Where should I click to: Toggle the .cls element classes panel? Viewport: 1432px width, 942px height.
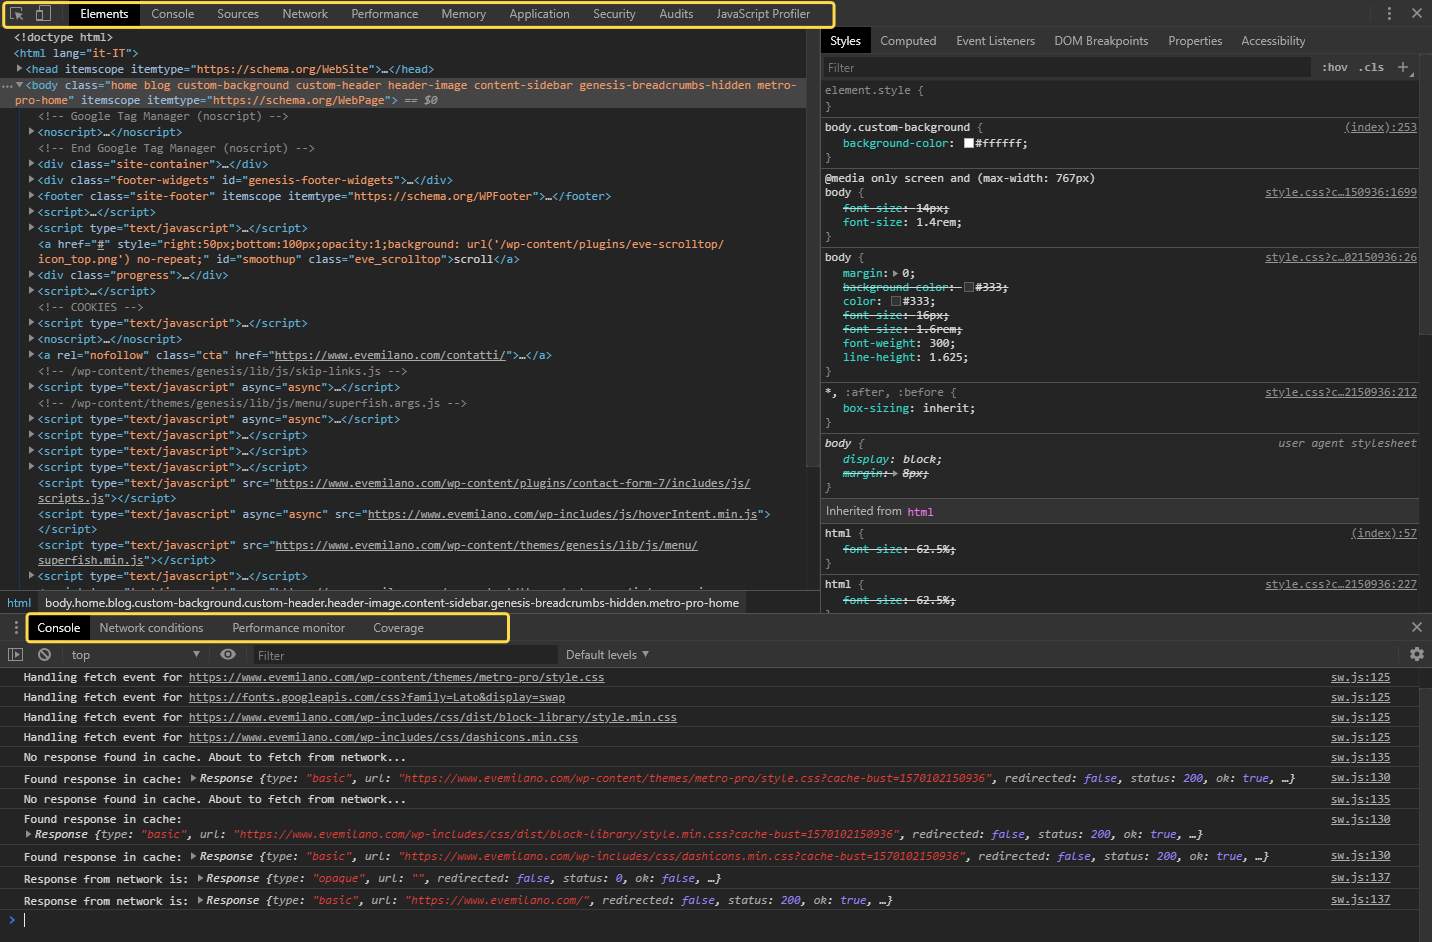click(1371, 67)
